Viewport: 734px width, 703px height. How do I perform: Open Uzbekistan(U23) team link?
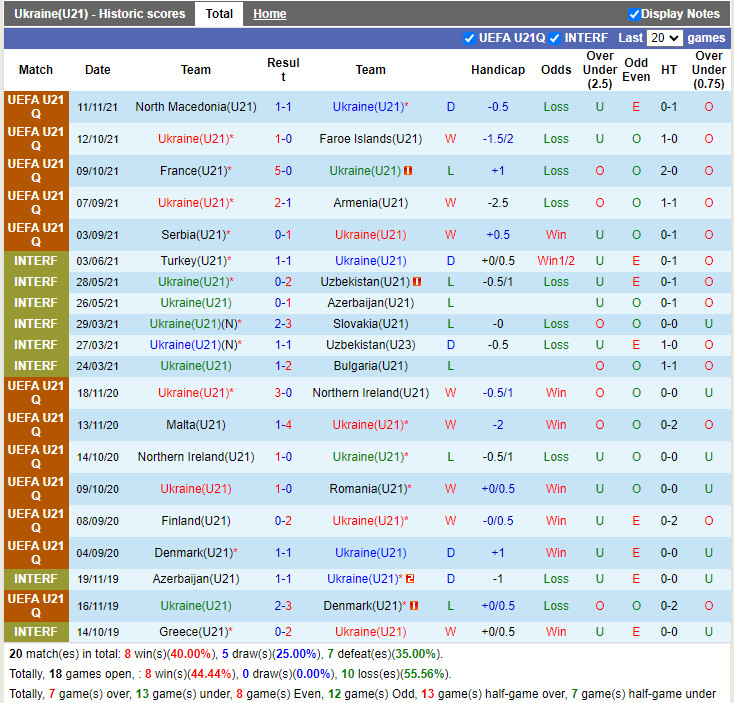coord(370,345)
